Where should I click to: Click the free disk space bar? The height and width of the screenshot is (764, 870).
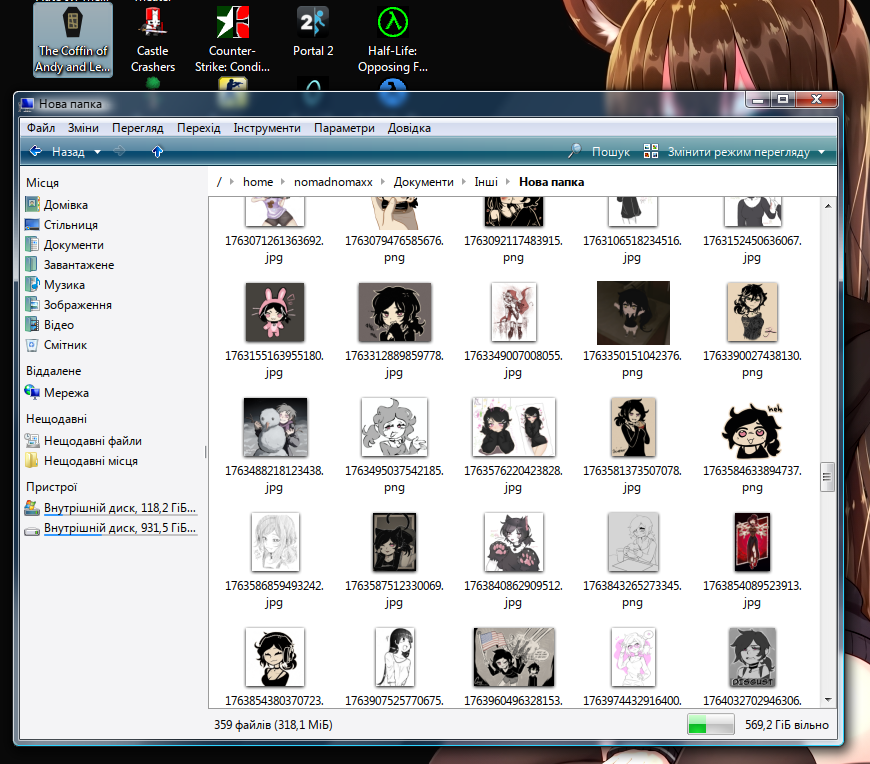[x=711, y=725]
